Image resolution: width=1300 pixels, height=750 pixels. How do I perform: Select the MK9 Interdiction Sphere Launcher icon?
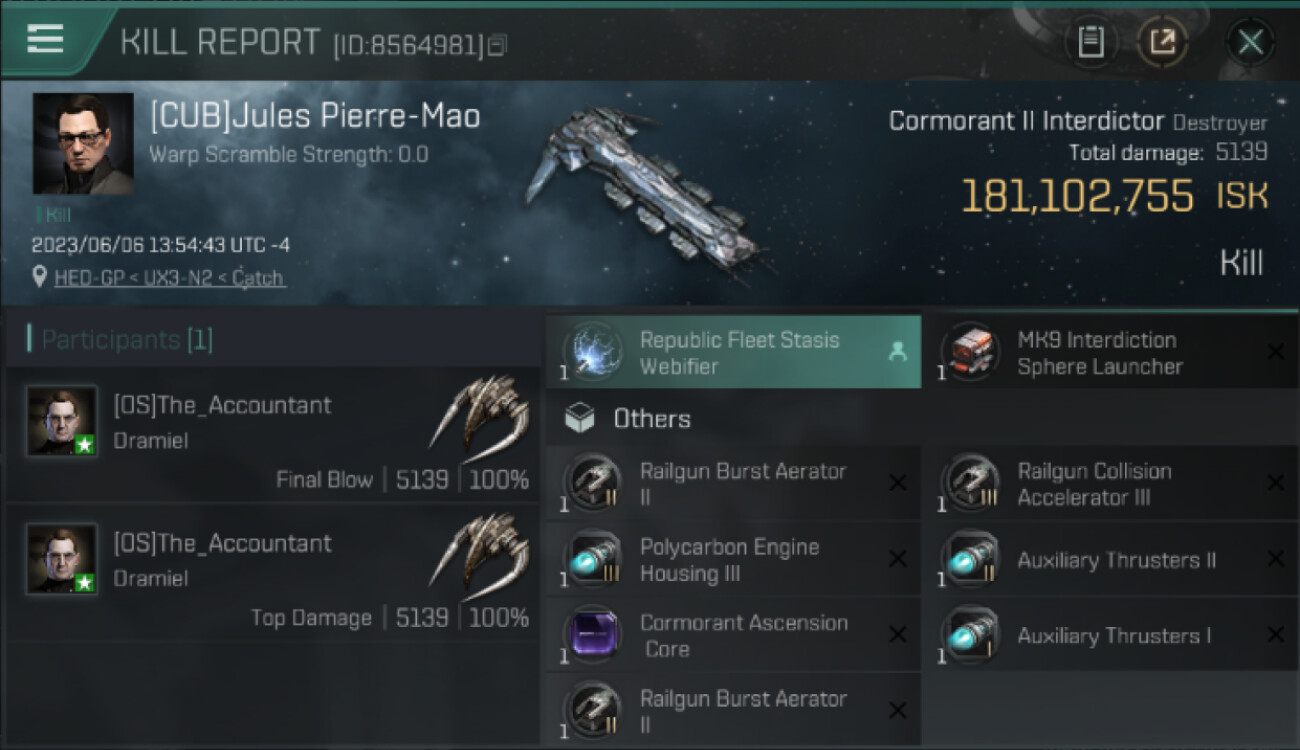click(x=968, y=352)
